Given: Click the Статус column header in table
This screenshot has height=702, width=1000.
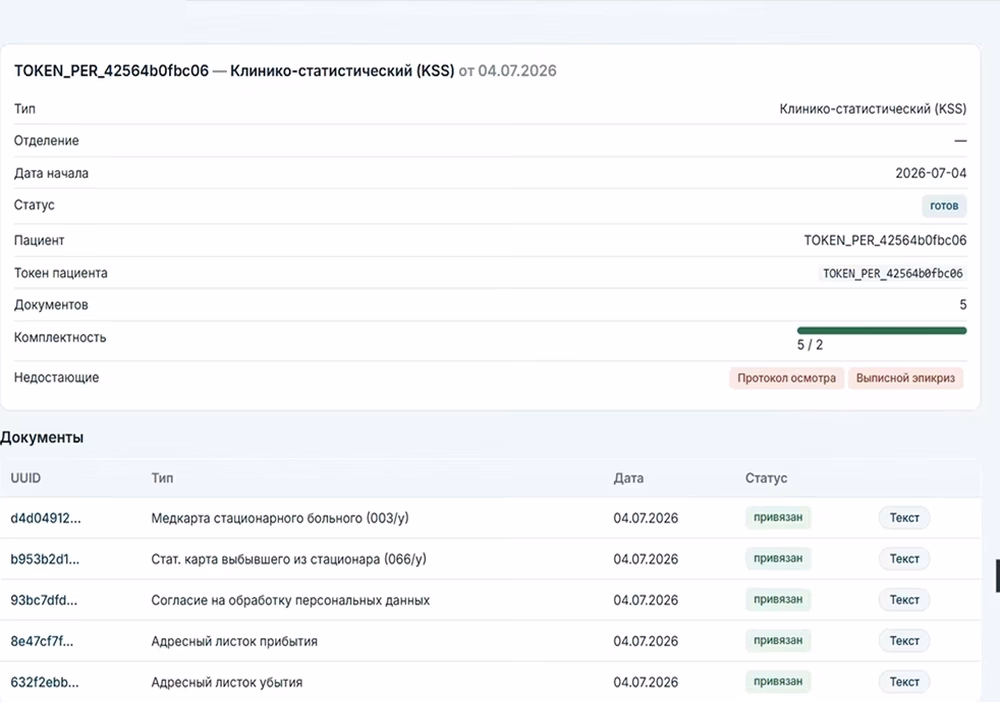Looking at the screenshot, I should 766,478.
